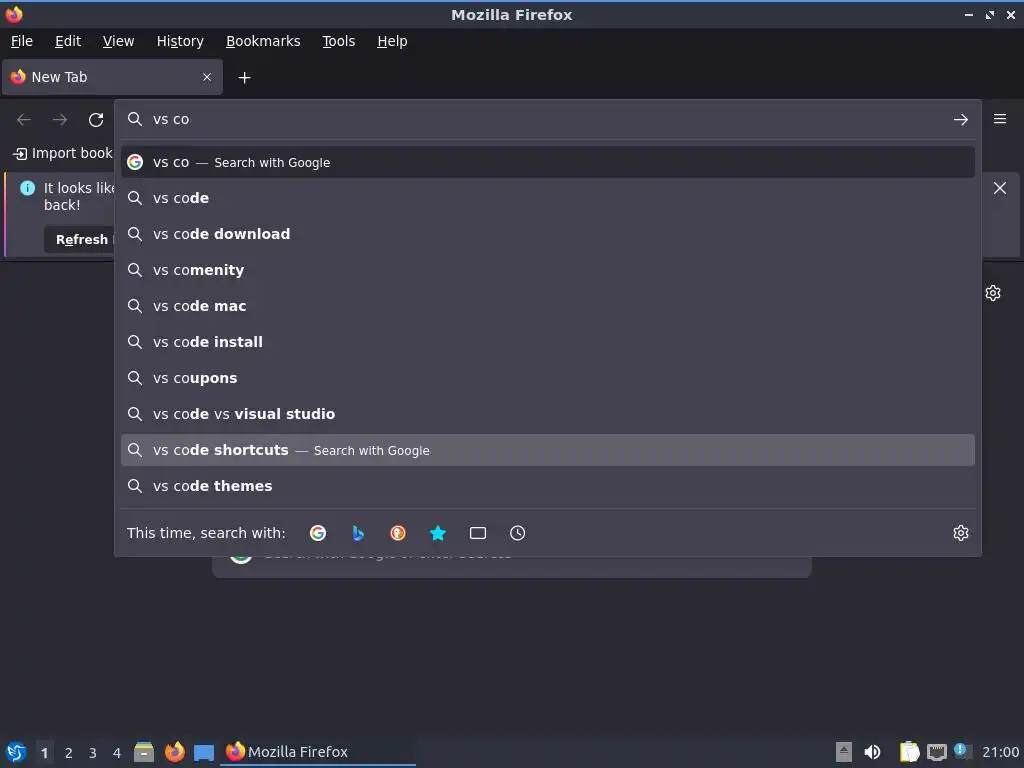Click the 21:00 clock in taskbar
1024x768 pixels.
(1000, 752)
